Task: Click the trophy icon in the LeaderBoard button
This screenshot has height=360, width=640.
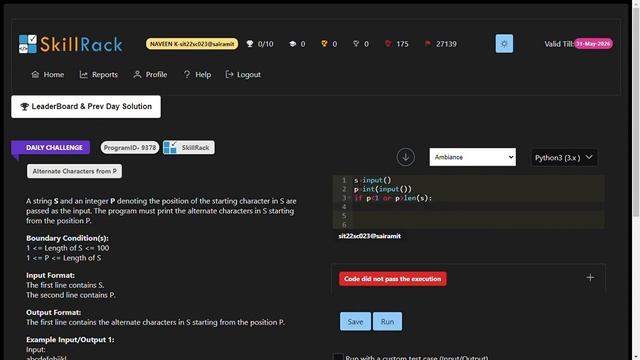Action: coord(24,107)
